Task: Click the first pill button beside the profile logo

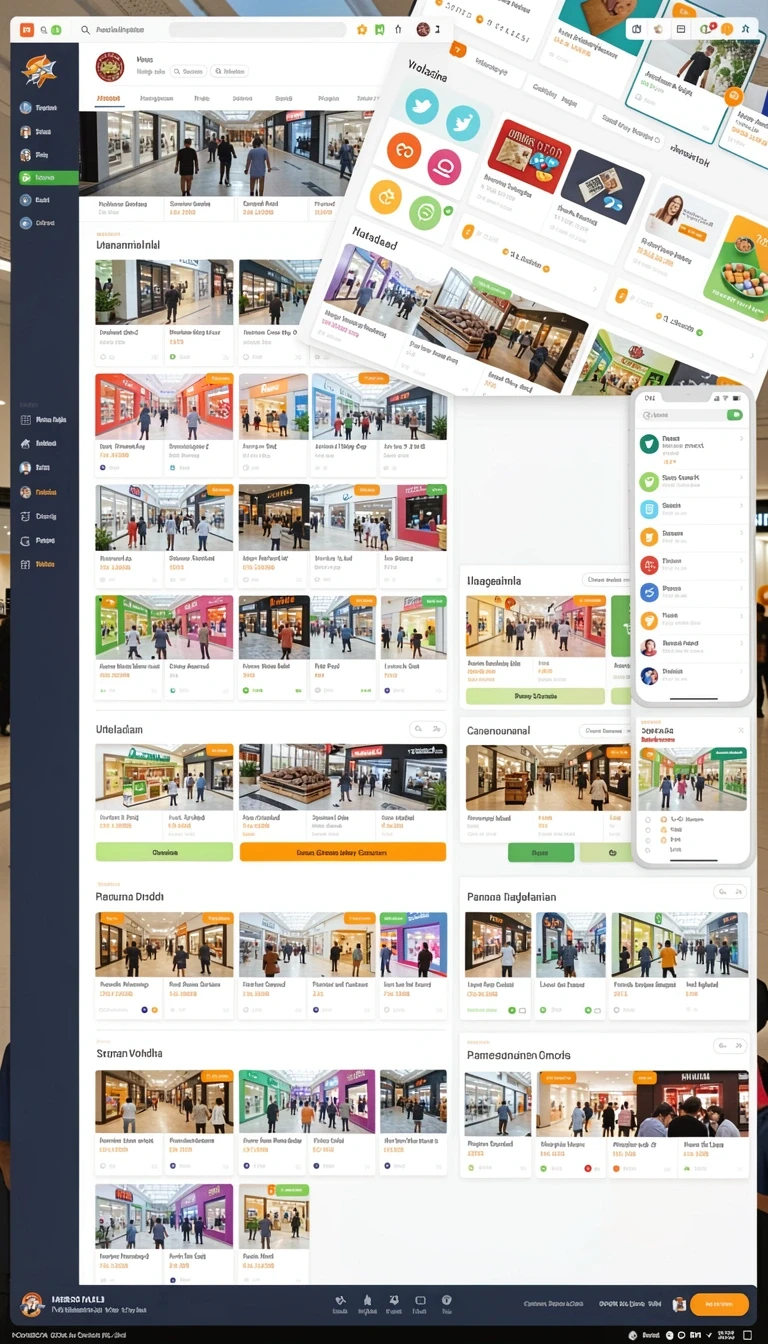Action: [189, 72]
